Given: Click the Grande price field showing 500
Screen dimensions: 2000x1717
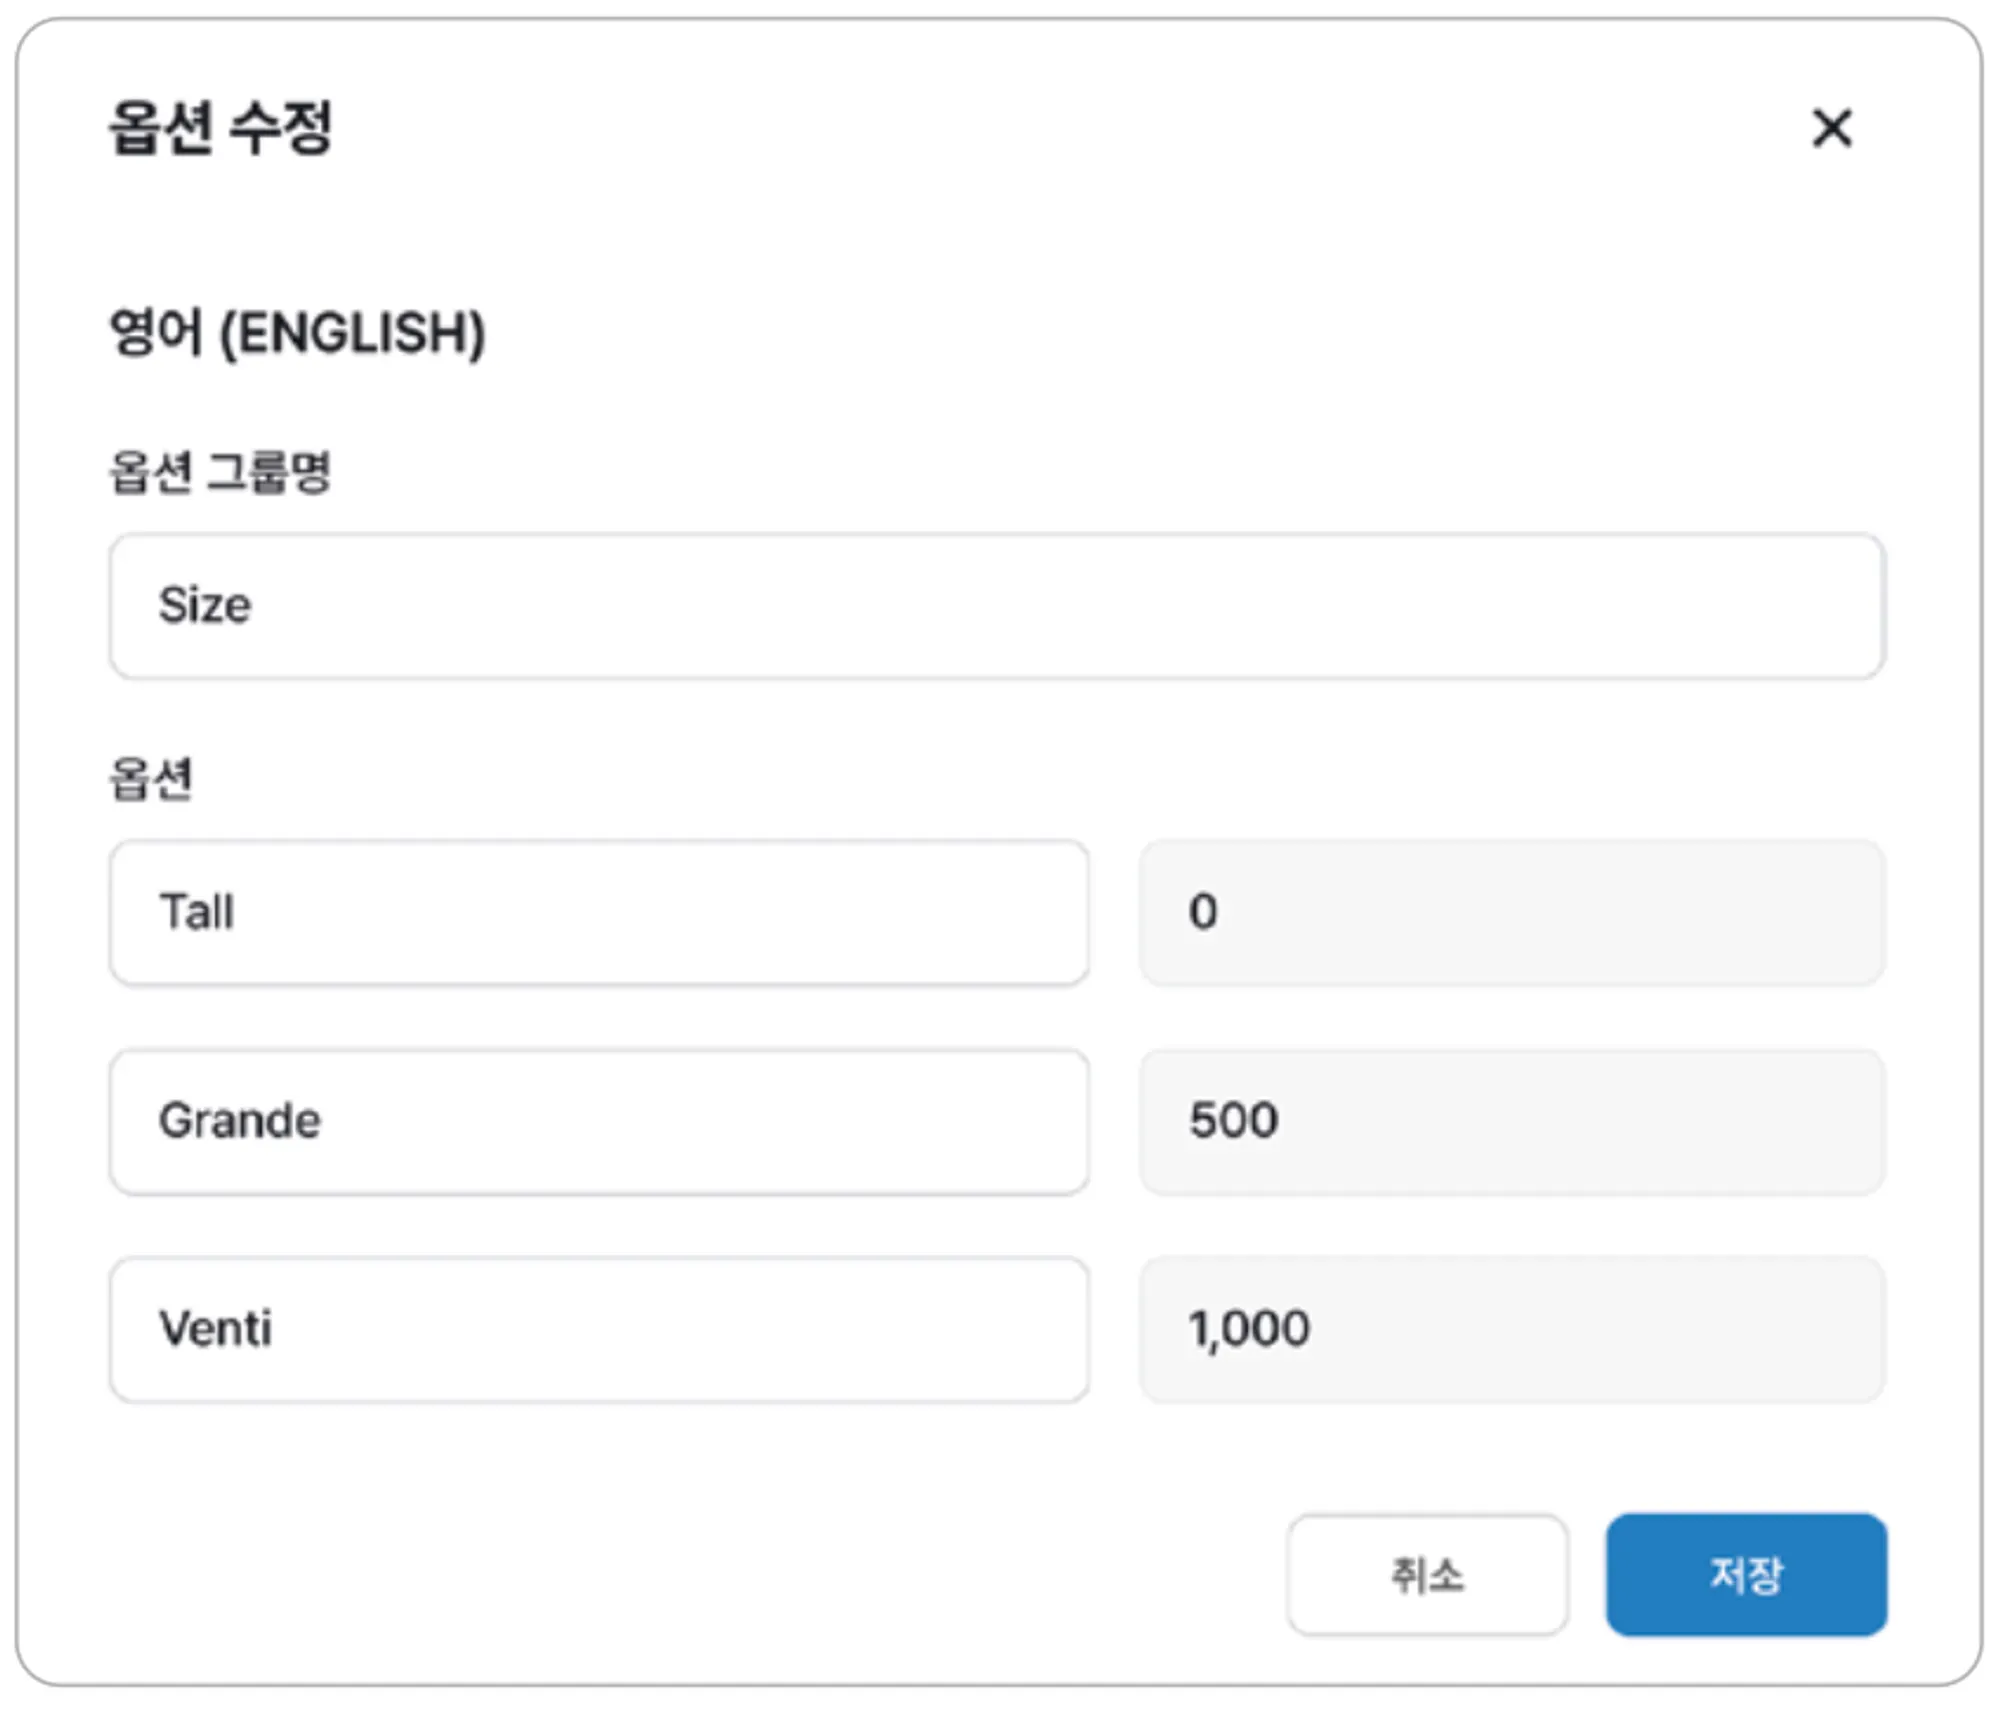Looking at the screenshot, I should tap(1511, 1121).
